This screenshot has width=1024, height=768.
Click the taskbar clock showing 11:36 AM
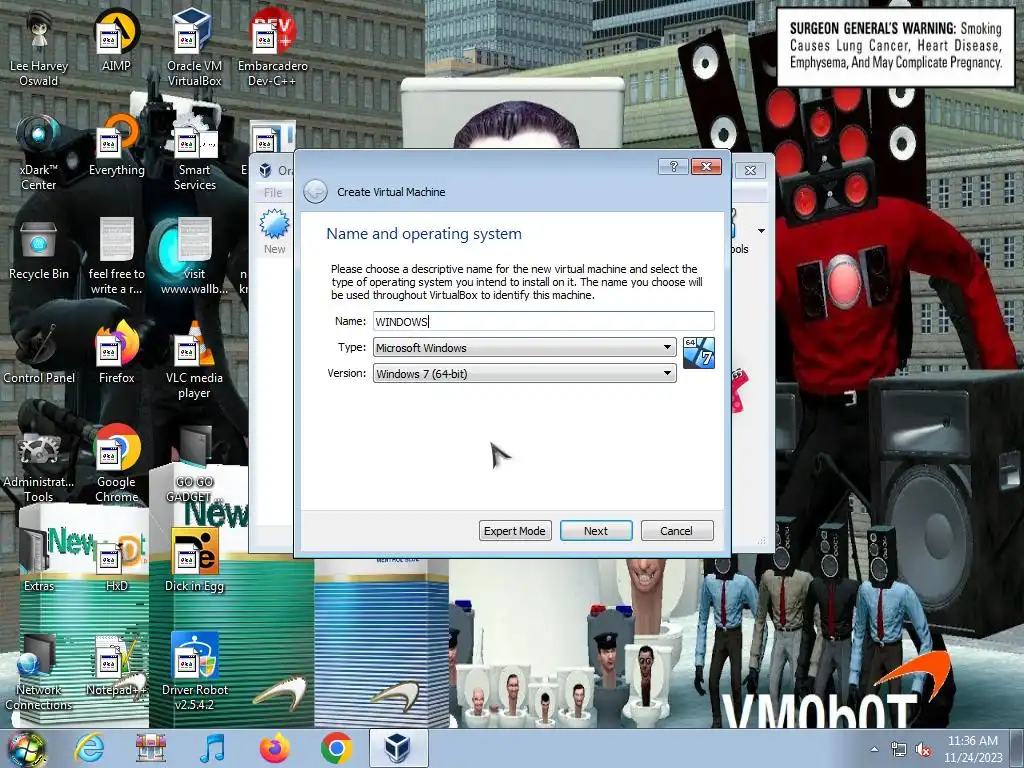click(972, 748)
